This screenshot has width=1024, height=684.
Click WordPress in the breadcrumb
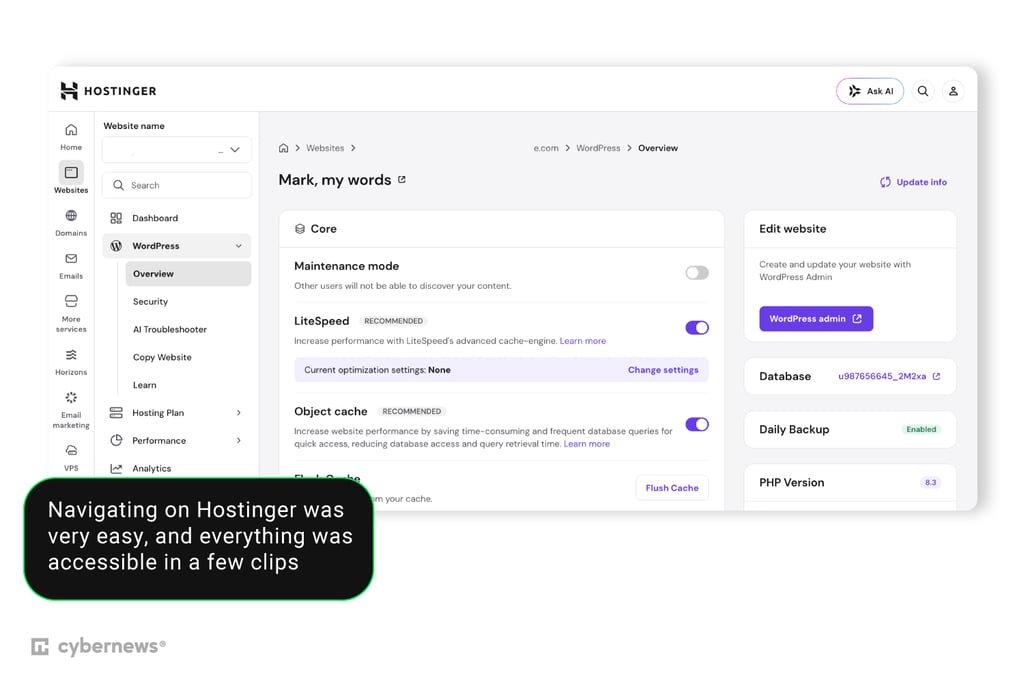(x=598, y=148)
